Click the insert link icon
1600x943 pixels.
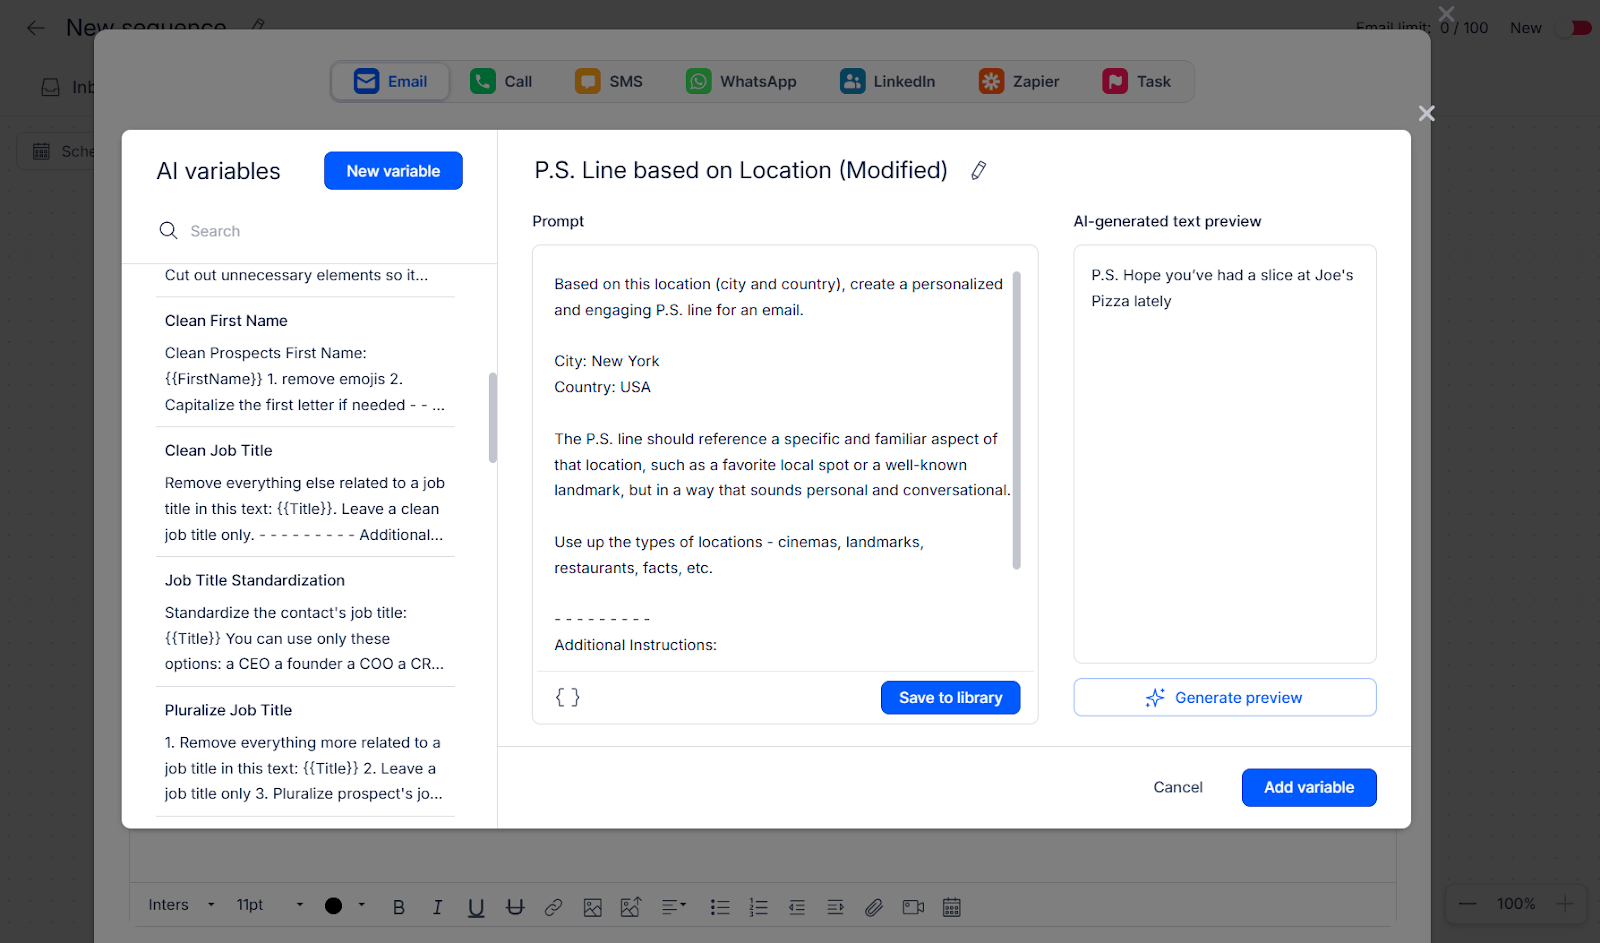553,907
